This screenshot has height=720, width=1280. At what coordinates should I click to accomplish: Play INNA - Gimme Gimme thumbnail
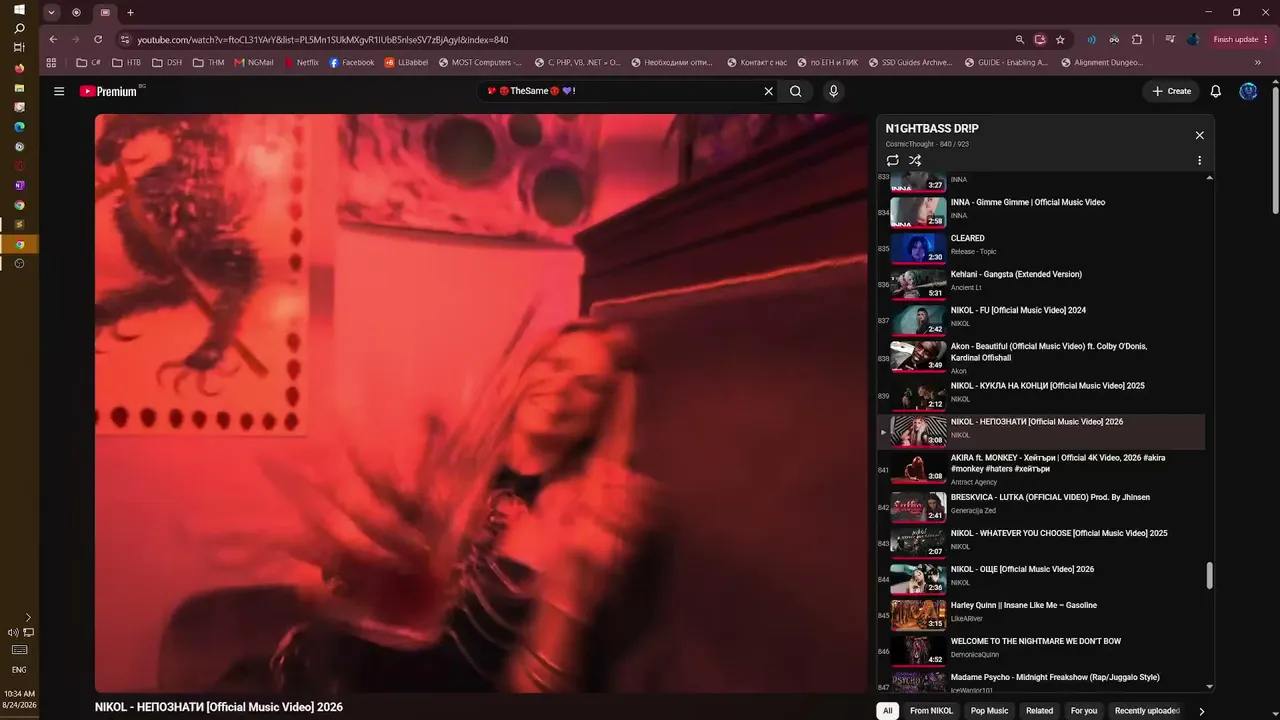point(918,212)
